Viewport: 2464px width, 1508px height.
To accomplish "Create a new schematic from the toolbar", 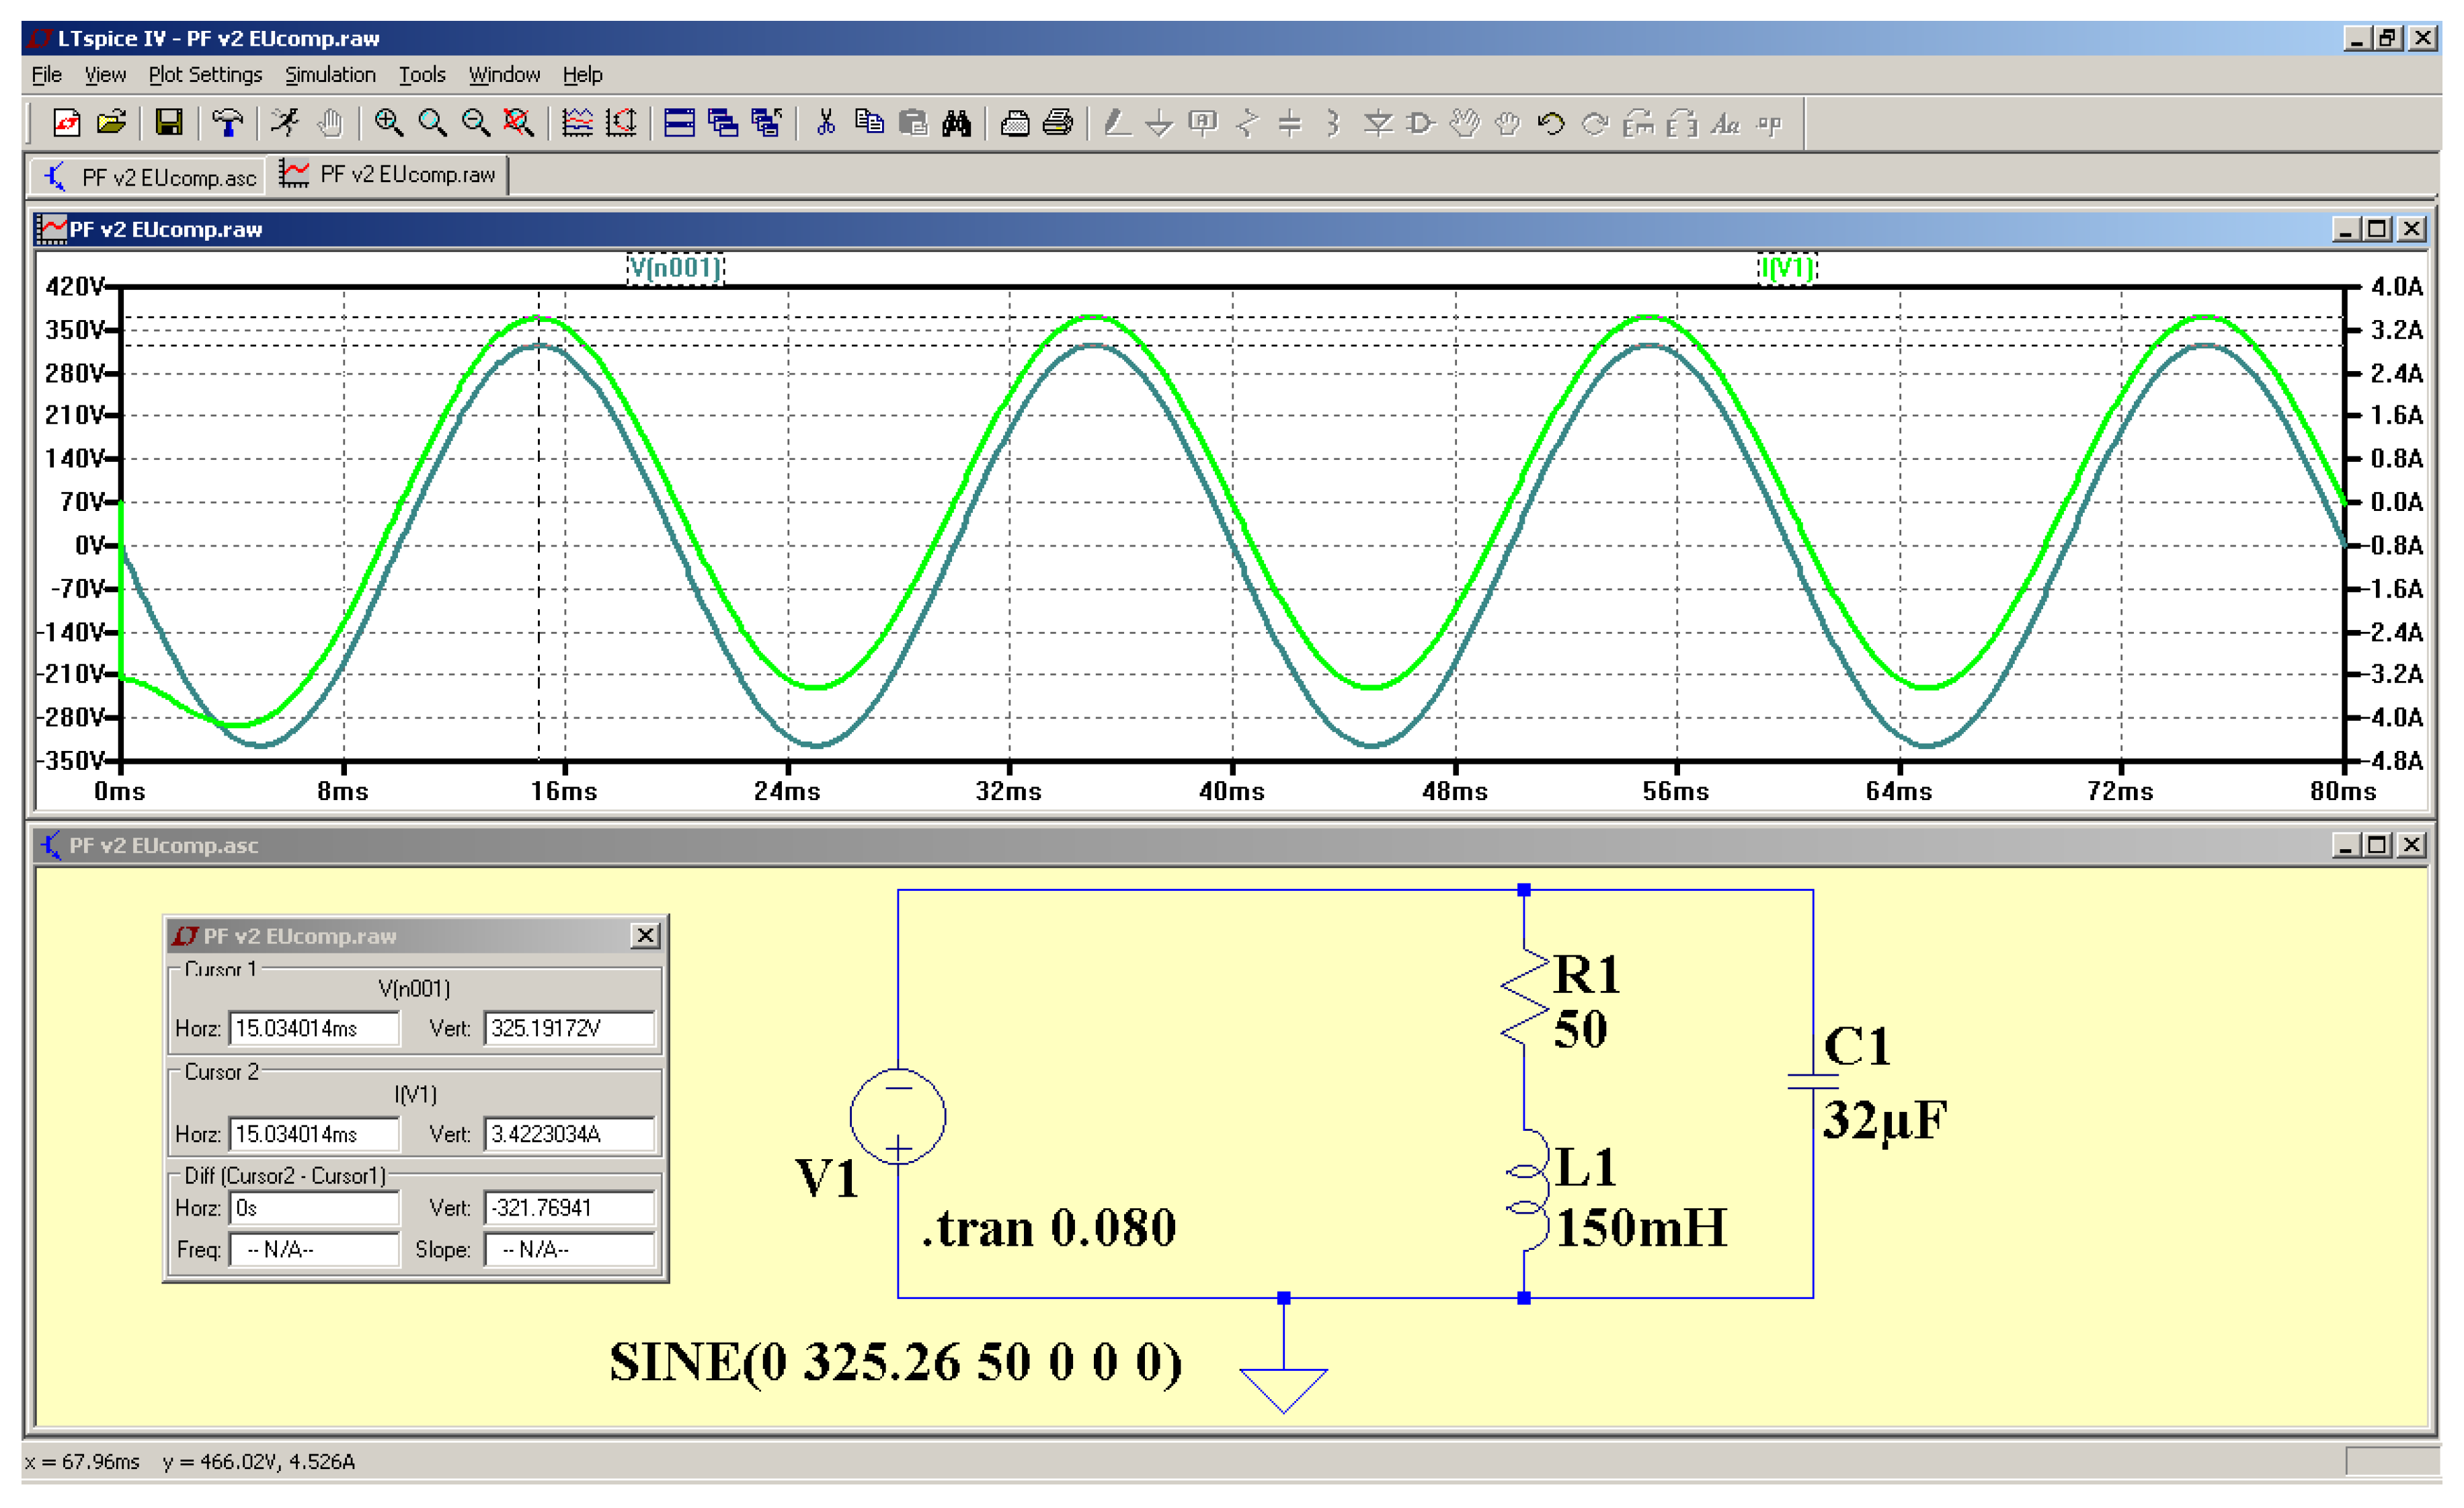I will pyautogui.click(x=67, y=123).
